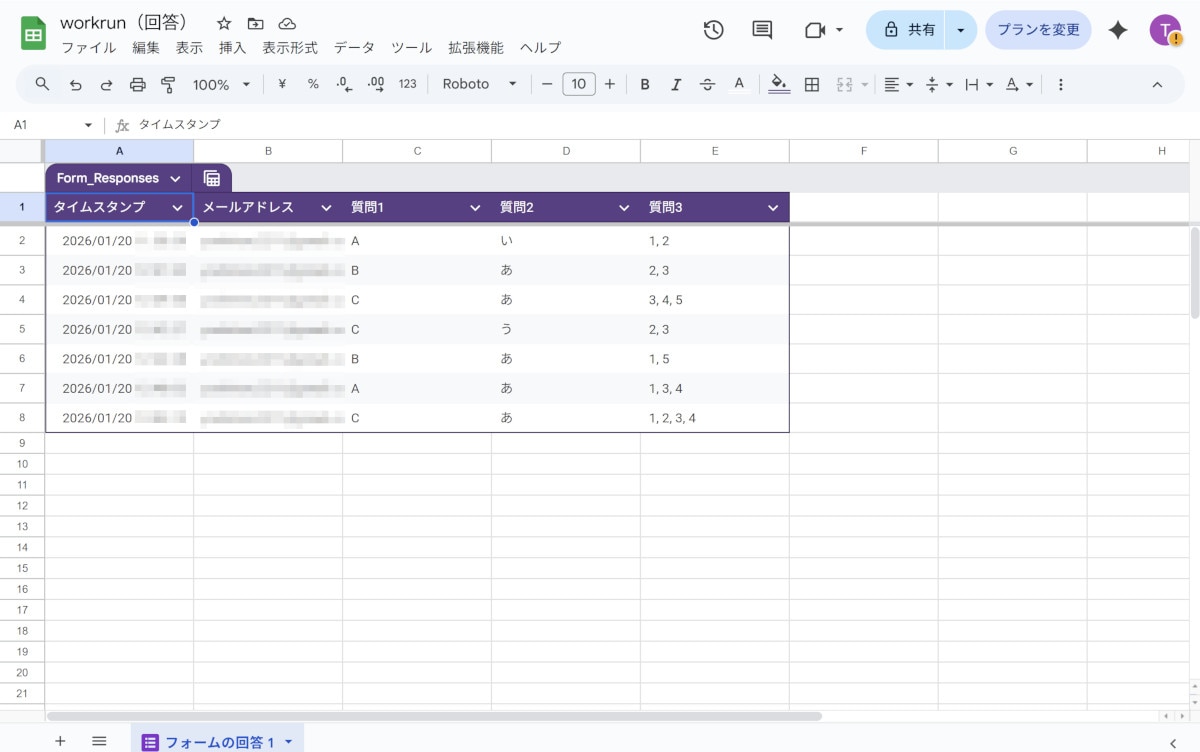Screen dimensions: 1200x752
Task: Open the text color picker
Action: pos(739,84)
